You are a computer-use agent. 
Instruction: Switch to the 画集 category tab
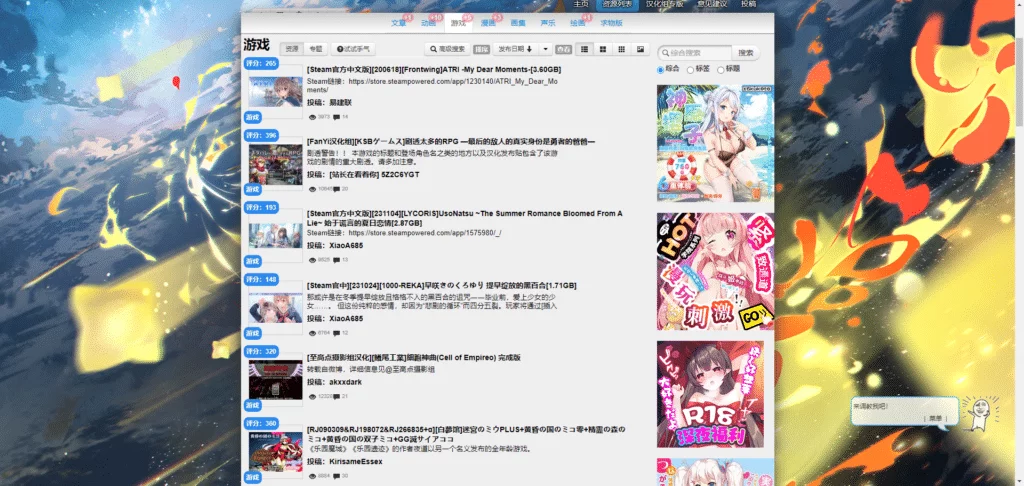[518, 23]
